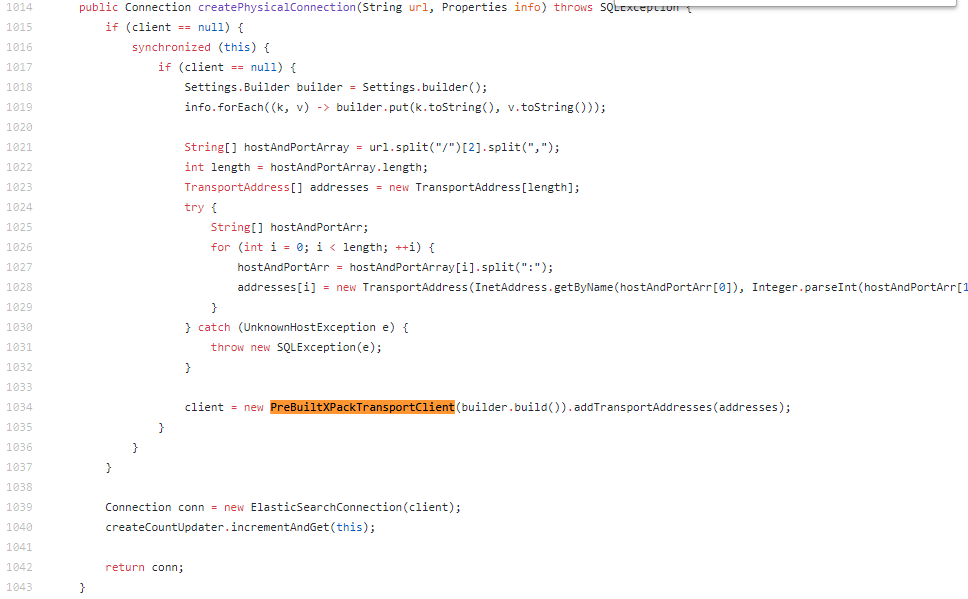Screen dimensions: 968x599
Task: Click createCountUpdater identifier
Action: point(164,527)
